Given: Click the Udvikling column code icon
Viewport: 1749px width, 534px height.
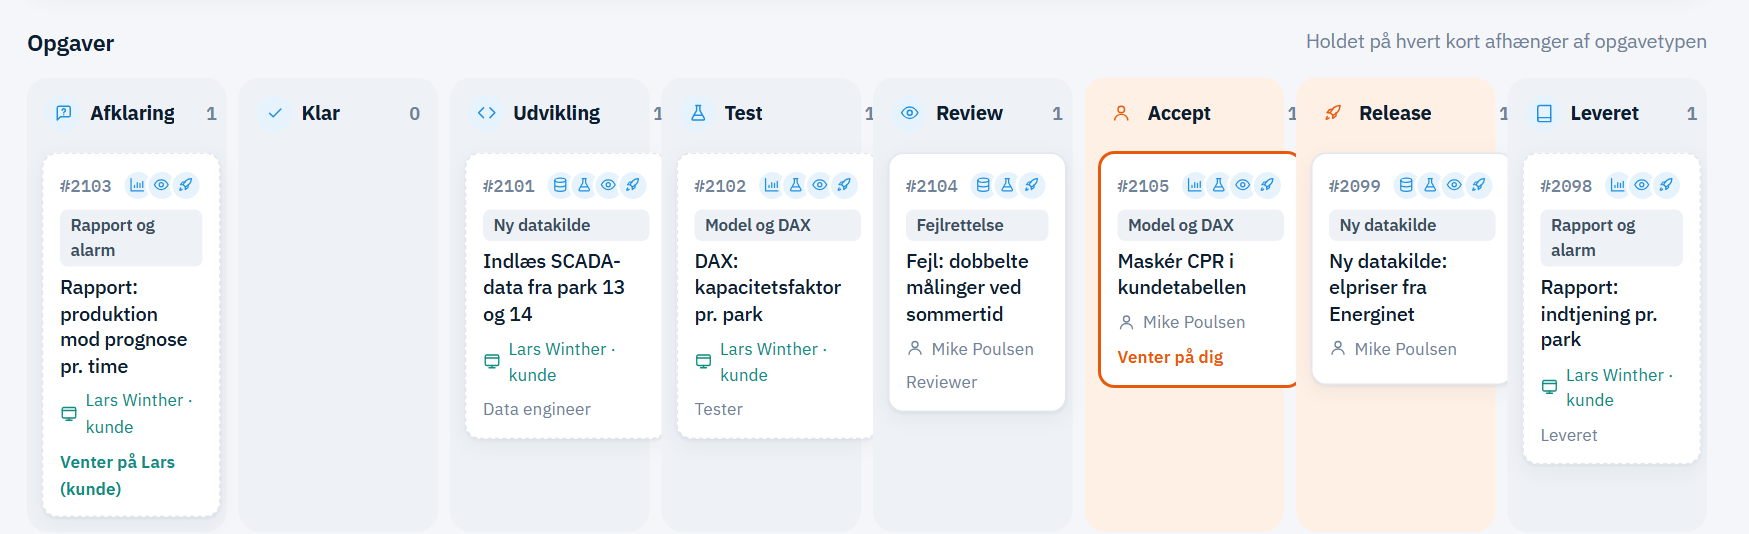Looking at the screenshot, I should 487,113.
